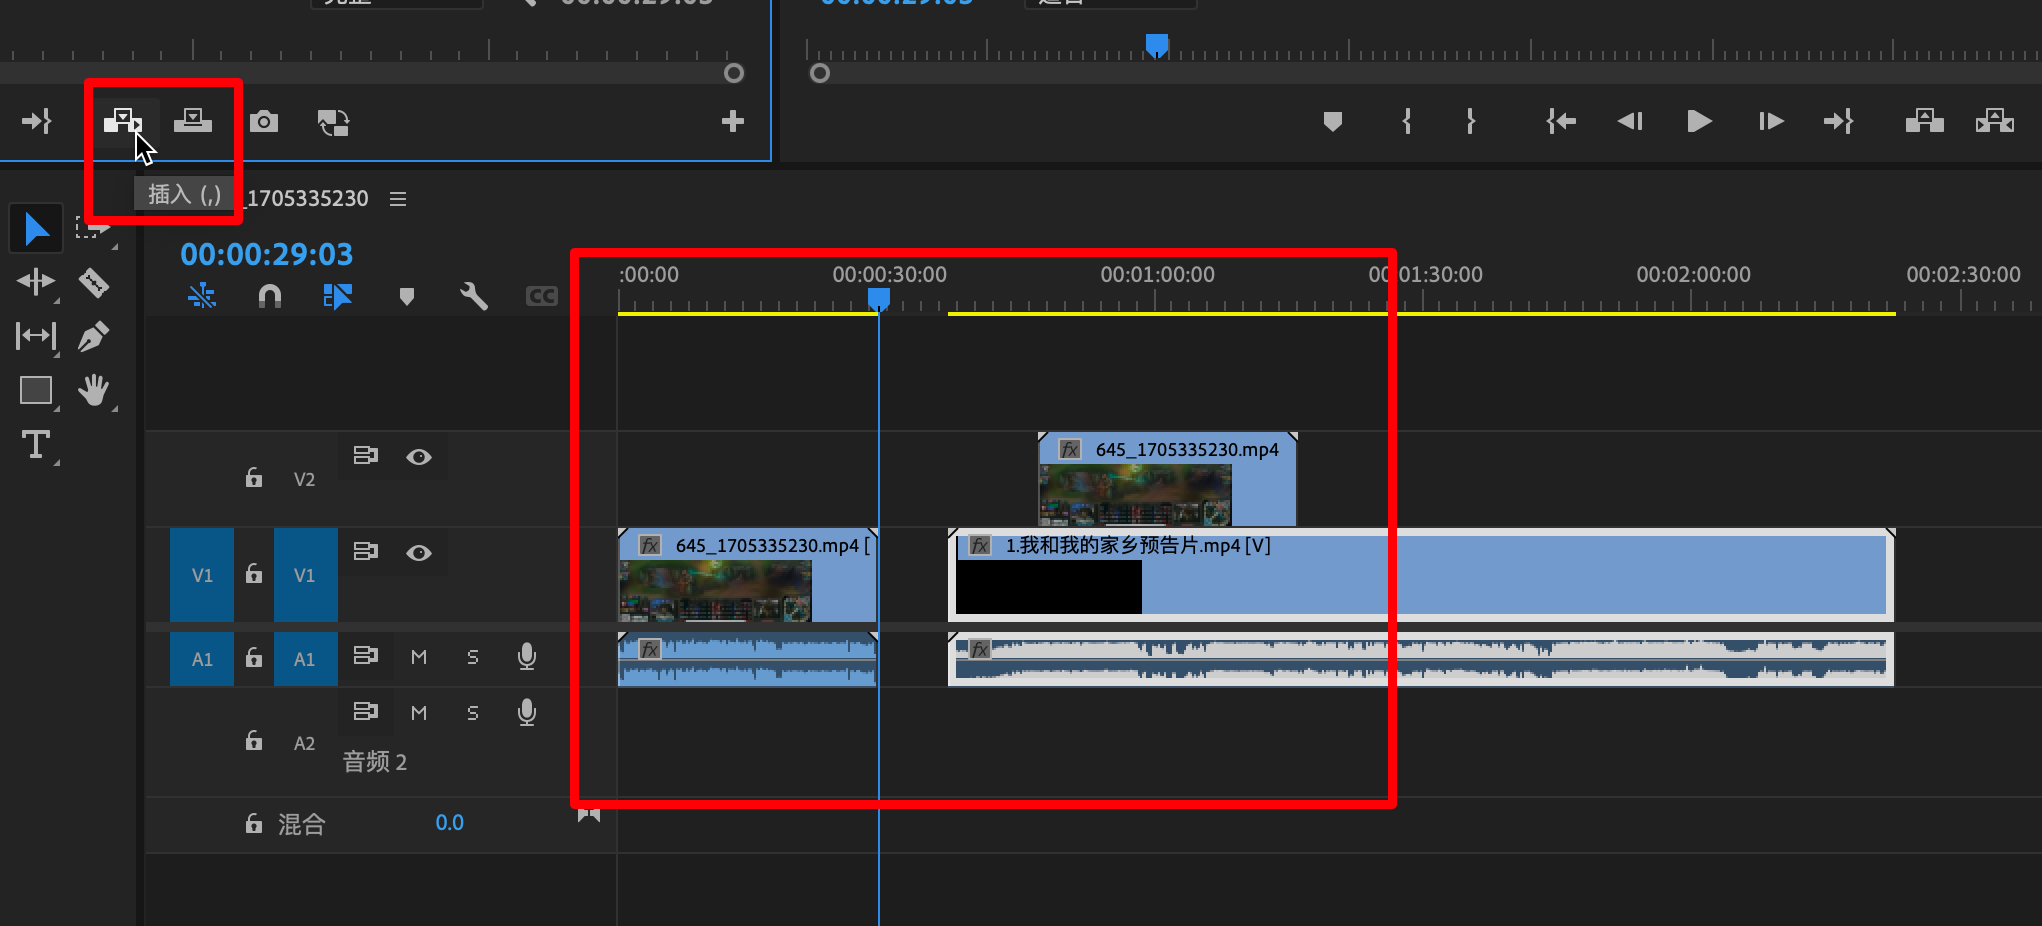Select the Rectangle tool
The image size is (2042, 926).
[36, 390]
